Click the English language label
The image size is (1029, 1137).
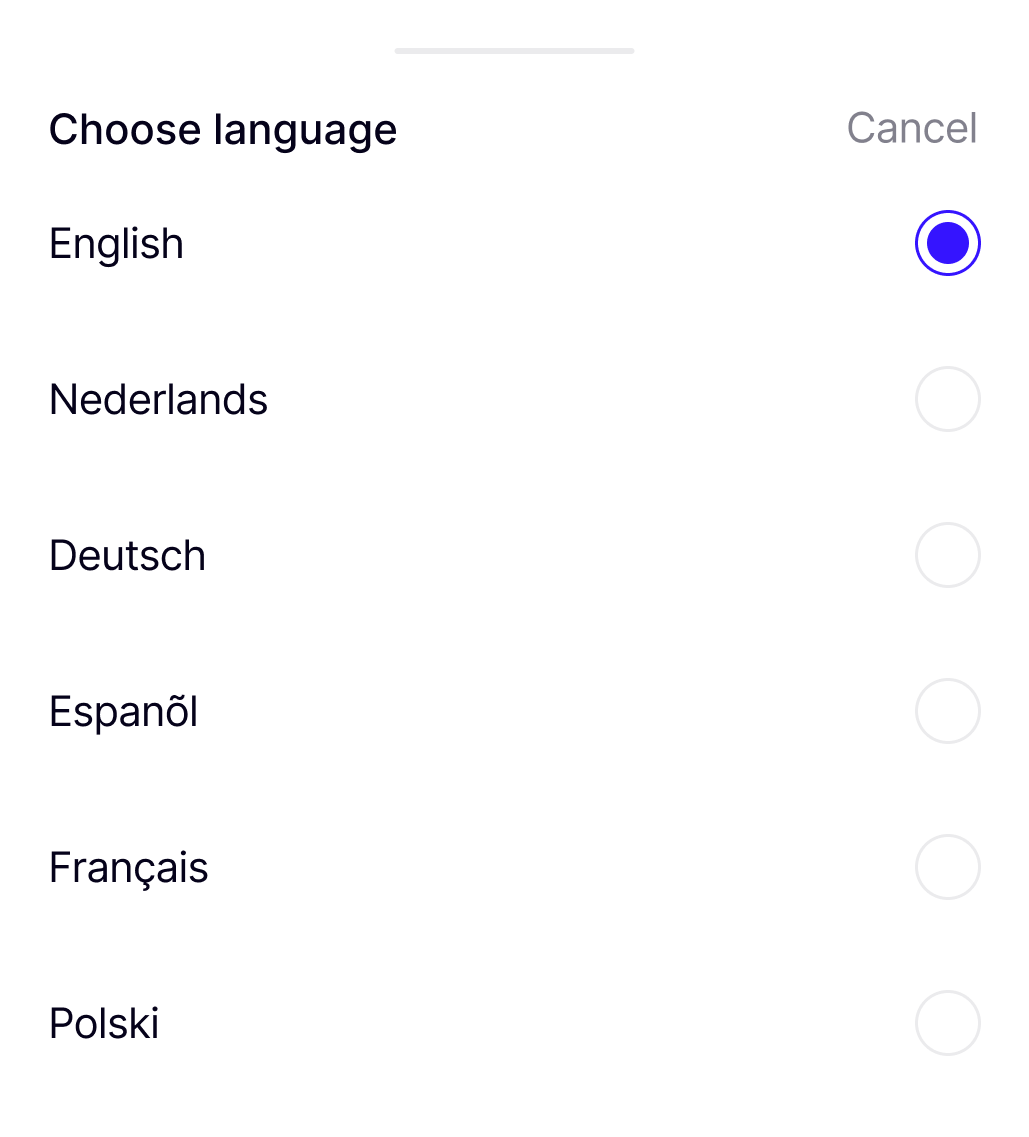click(x=116, y=244)
